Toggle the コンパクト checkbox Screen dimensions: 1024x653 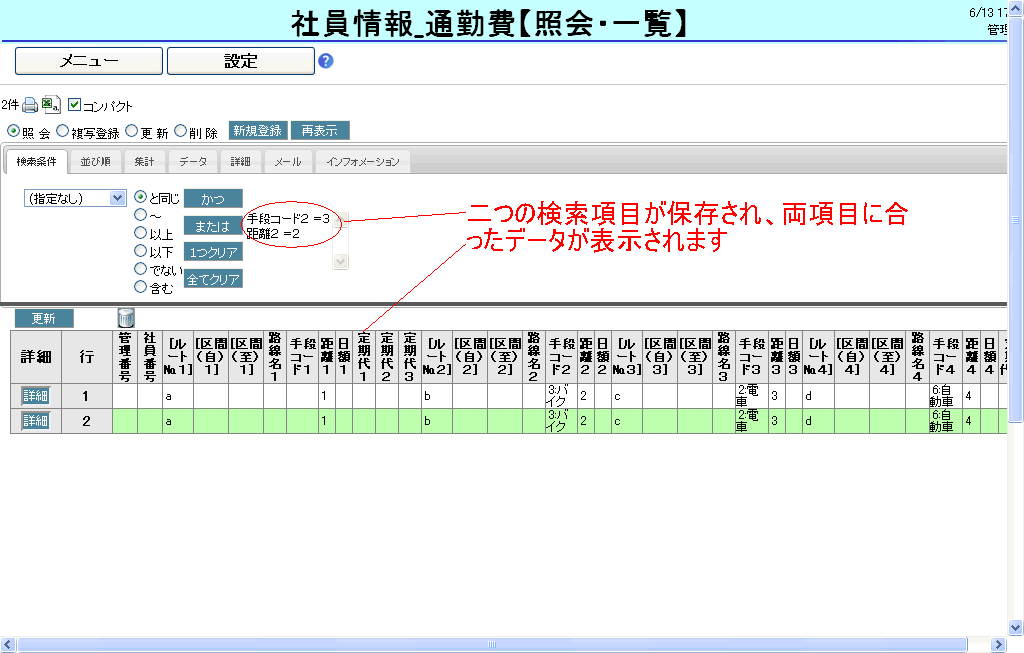click(x=74, y=105)
